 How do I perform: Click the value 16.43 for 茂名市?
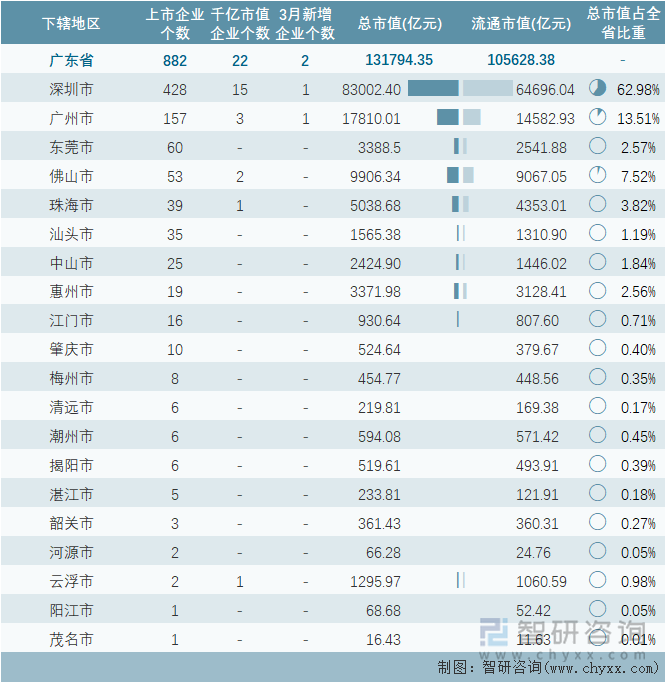tap(383, 640)
